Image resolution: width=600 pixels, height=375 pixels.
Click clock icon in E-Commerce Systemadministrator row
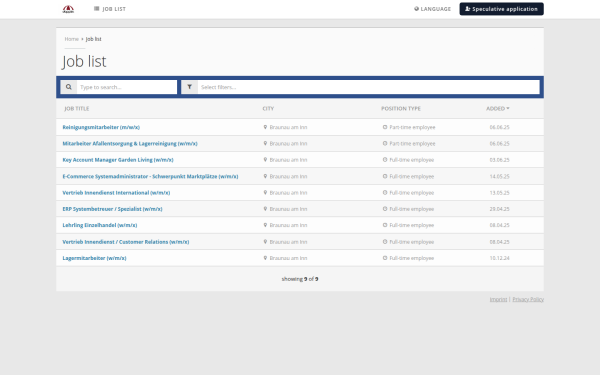tap(385, 176)
